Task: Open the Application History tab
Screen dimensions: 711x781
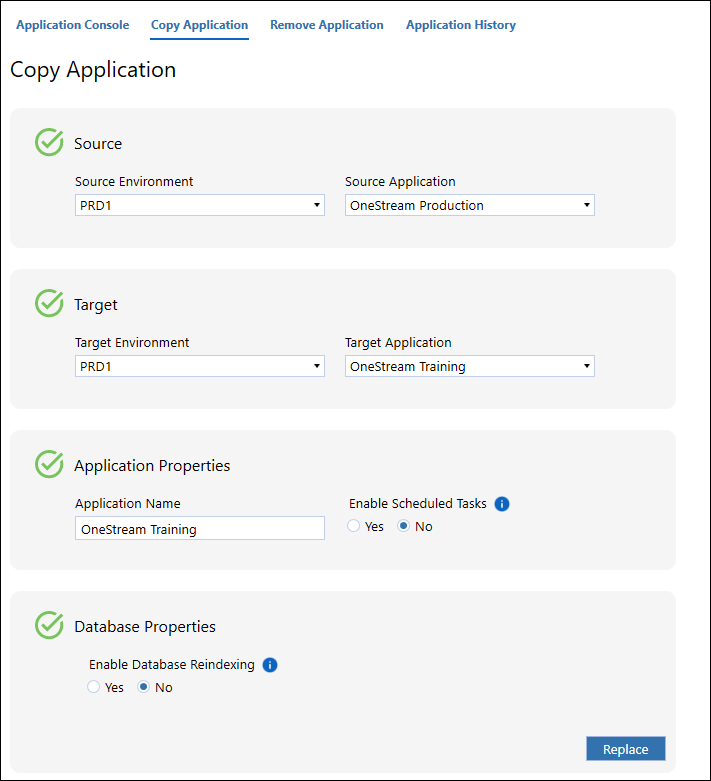Action: click(x=461, y=25)
